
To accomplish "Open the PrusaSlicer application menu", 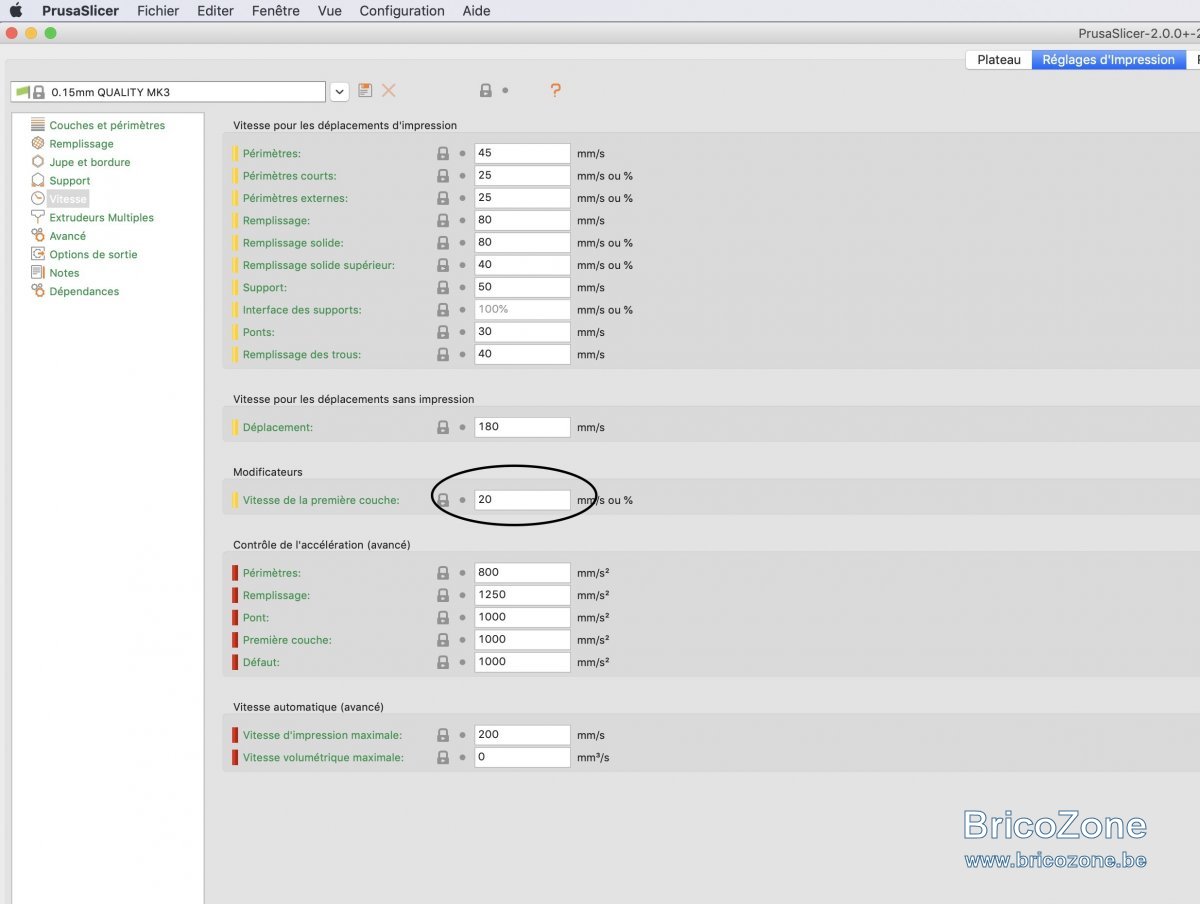I will [x=80, y=11].
